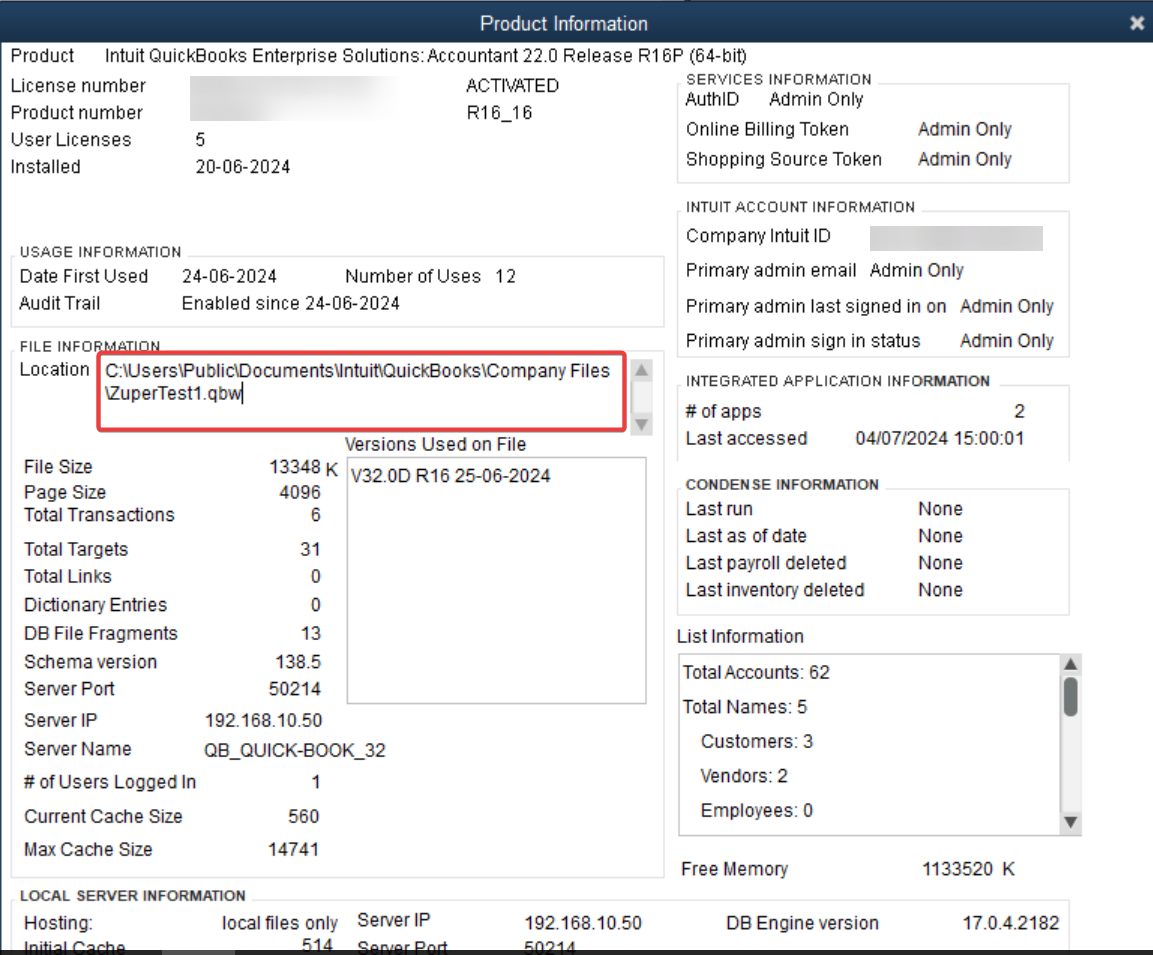Screen dimensions: 1153x955
Task: Click the Total Transactions value 6
Action: click(315, 515)
